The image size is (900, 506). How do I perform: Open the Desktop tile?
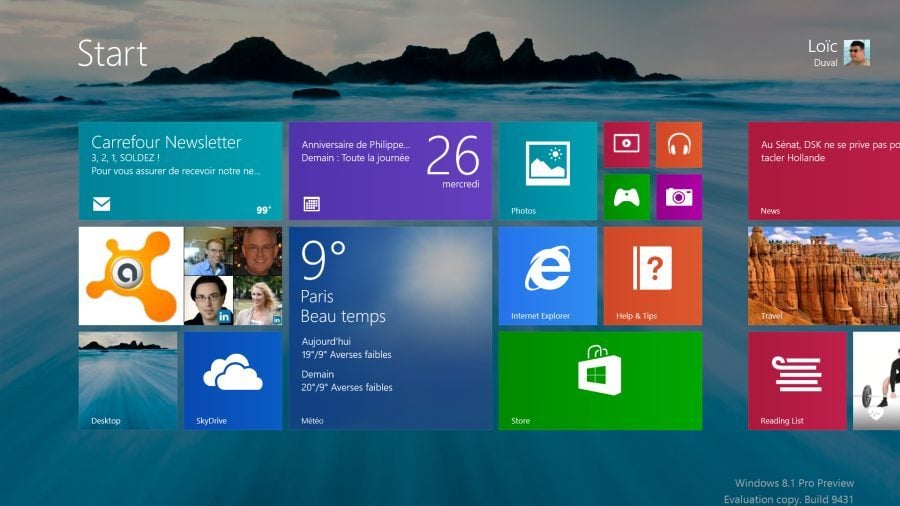pyautogui.click(x=127, y=380)
